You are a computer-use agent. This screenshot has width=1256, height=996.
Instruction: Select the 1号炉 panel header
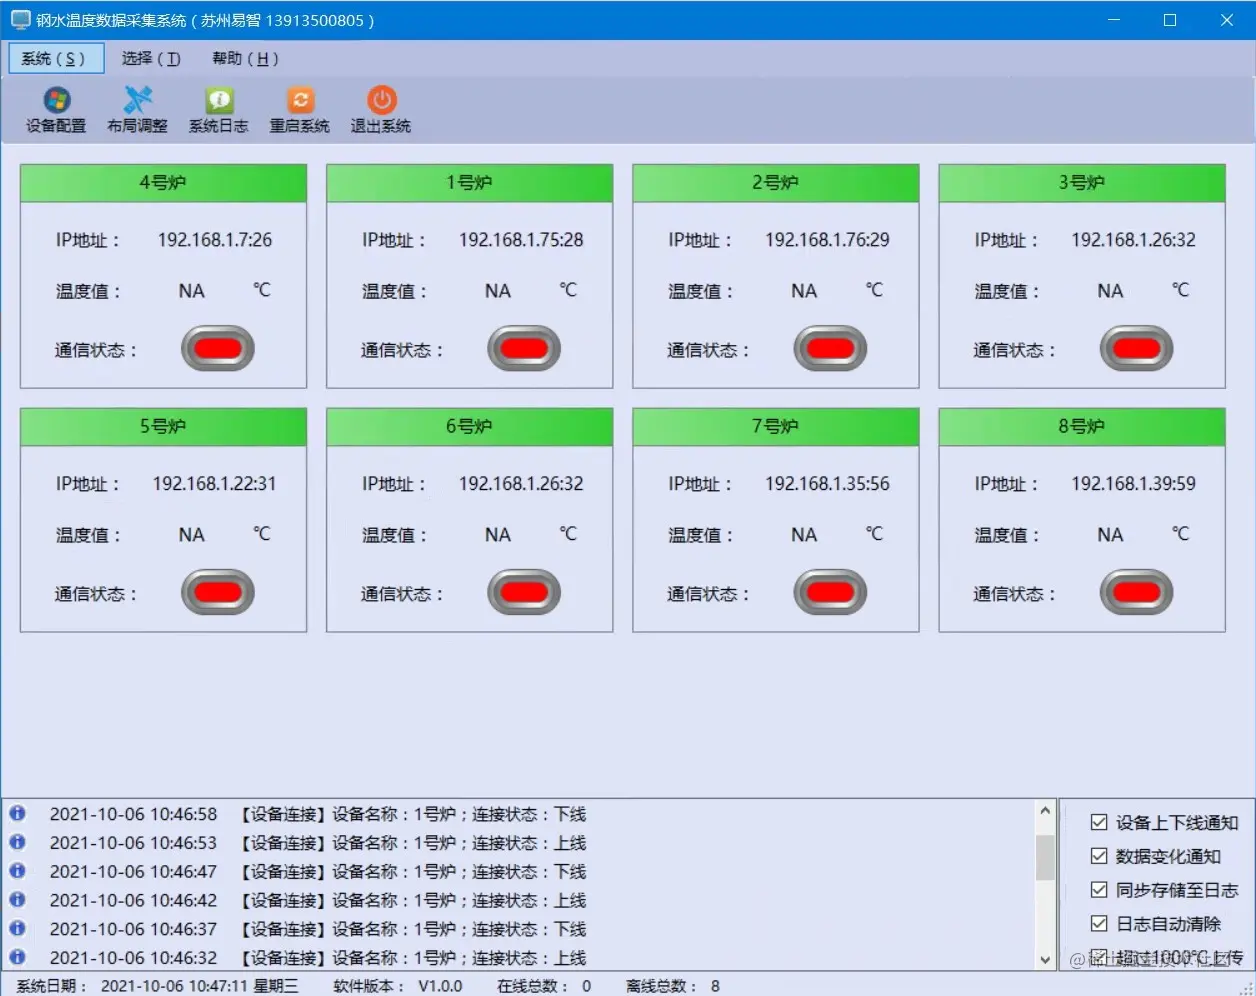point(469,183)
